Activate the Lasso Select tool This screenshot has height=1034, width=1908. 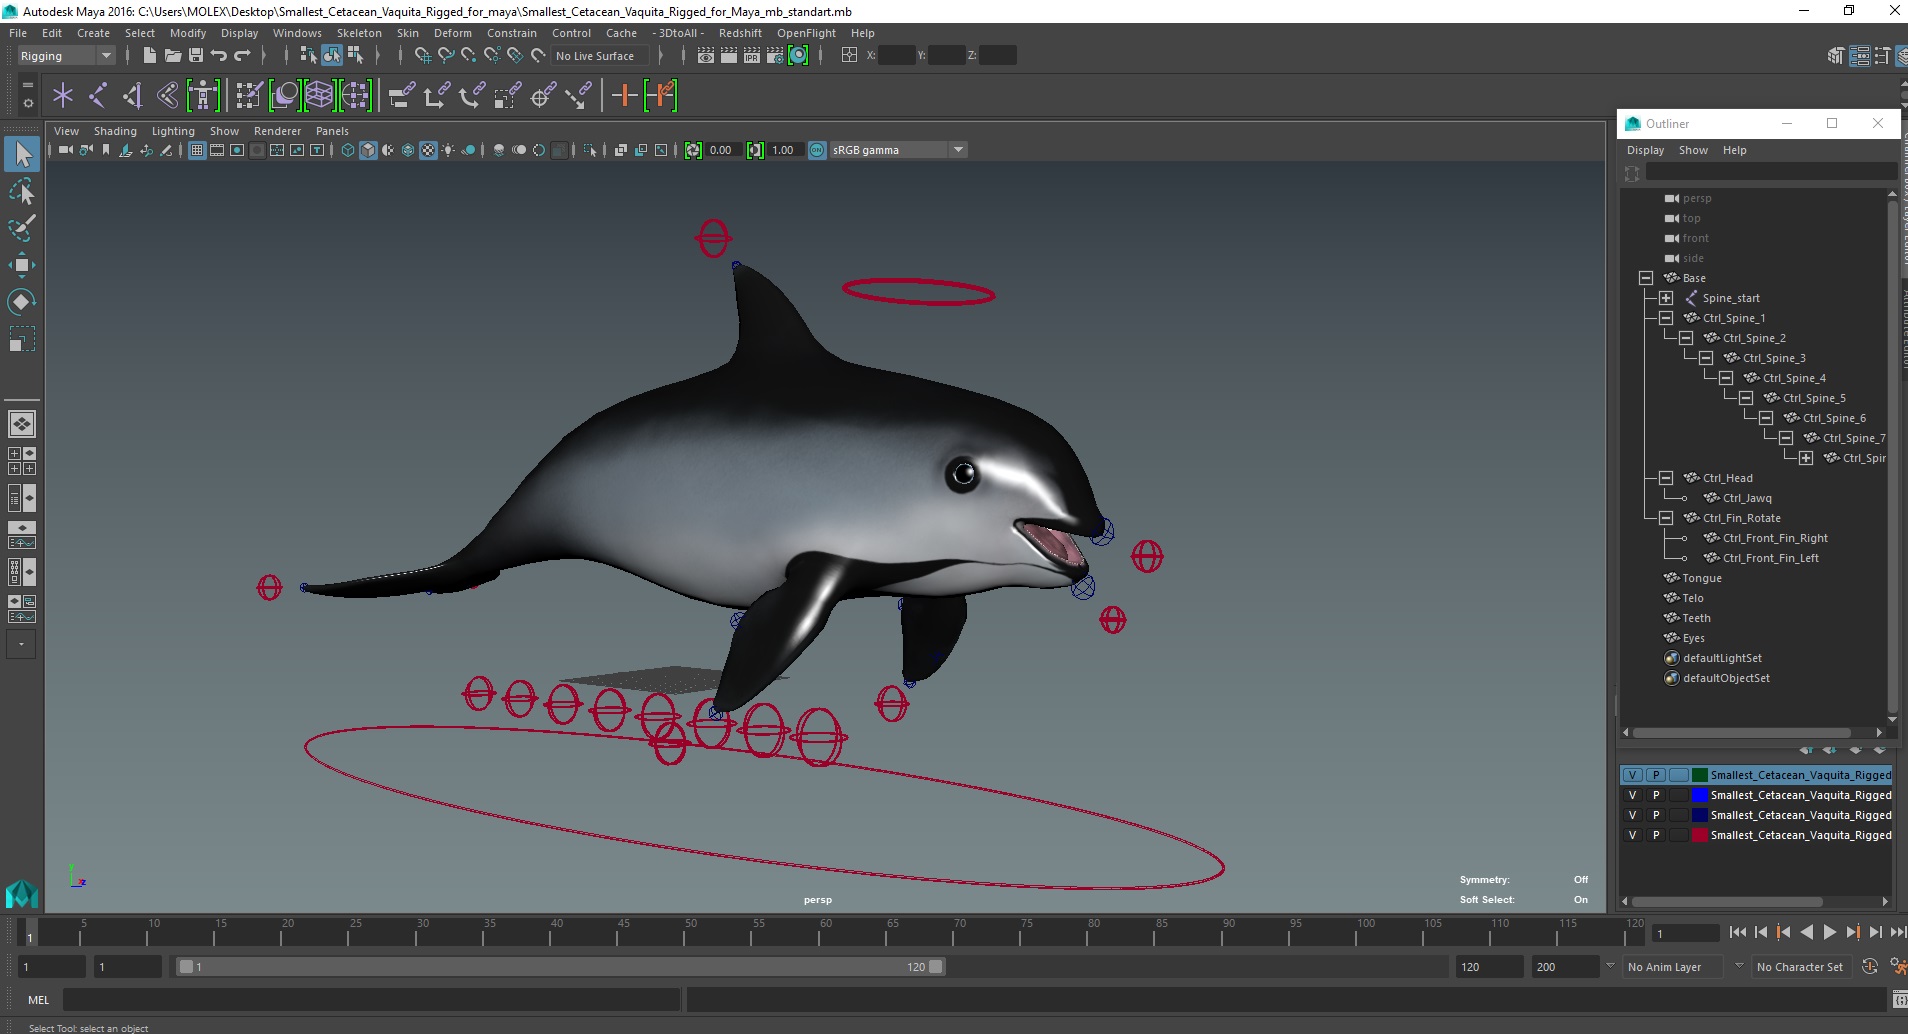[22, 191]
